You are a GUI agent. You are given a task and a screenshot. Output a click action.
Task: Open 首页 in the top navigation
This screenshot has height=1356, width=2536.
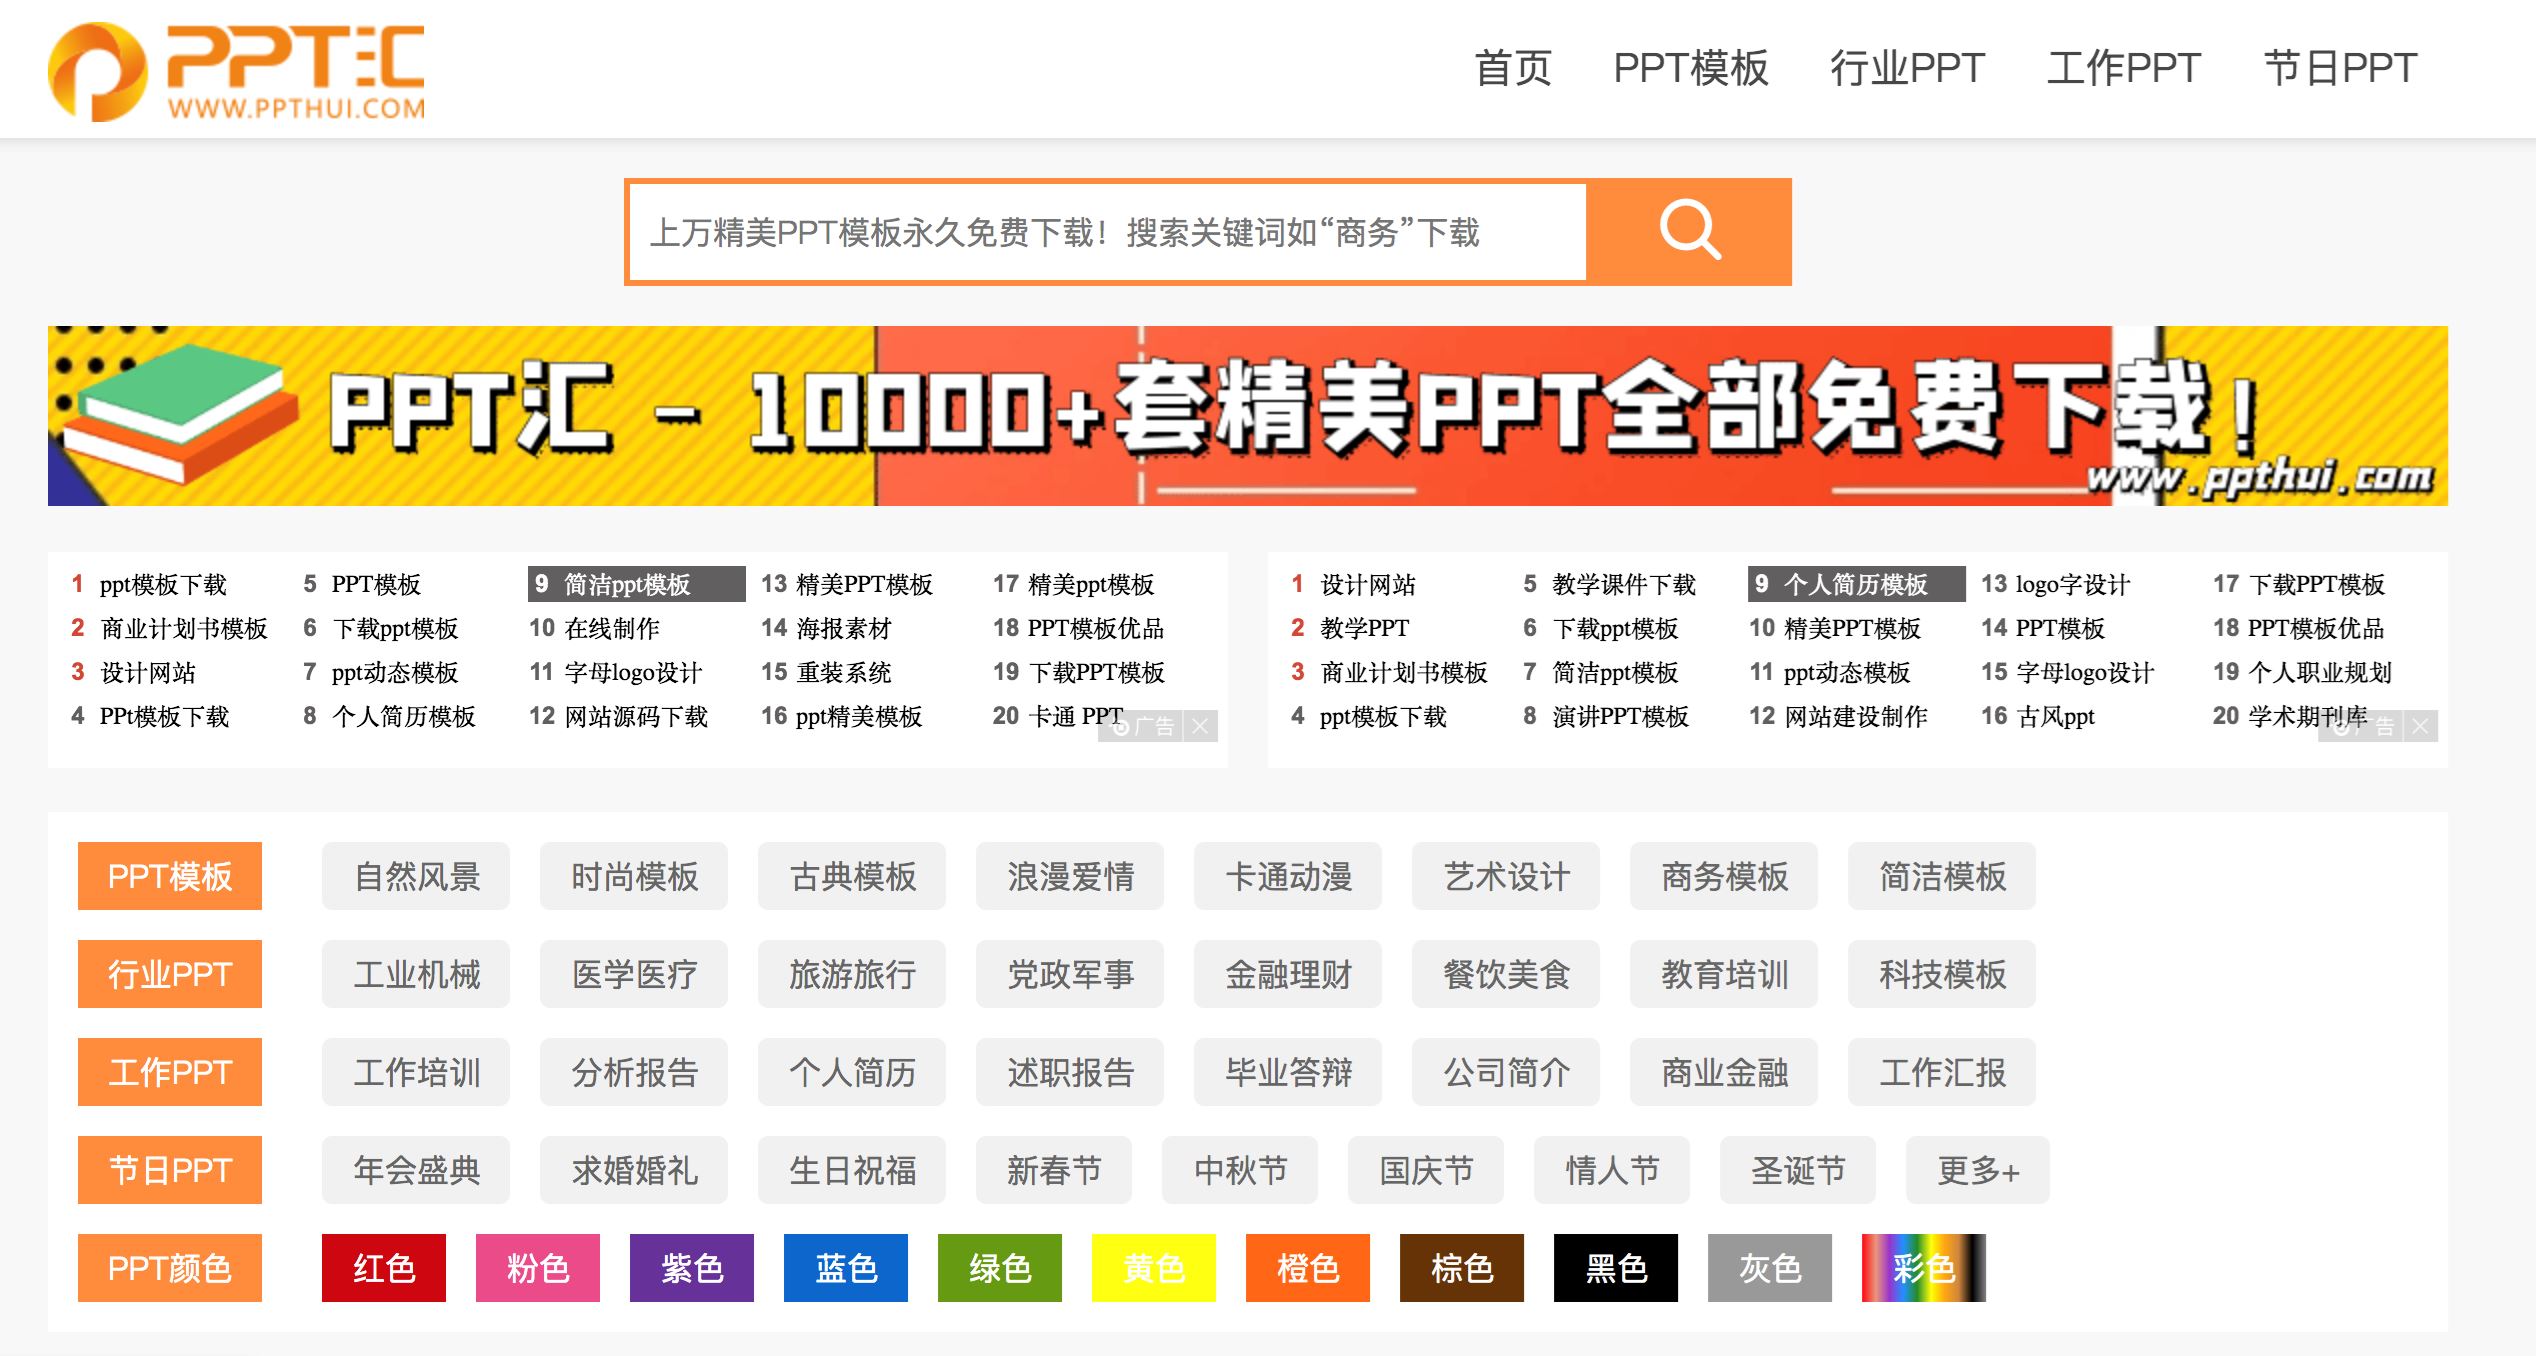[1513, 68]
